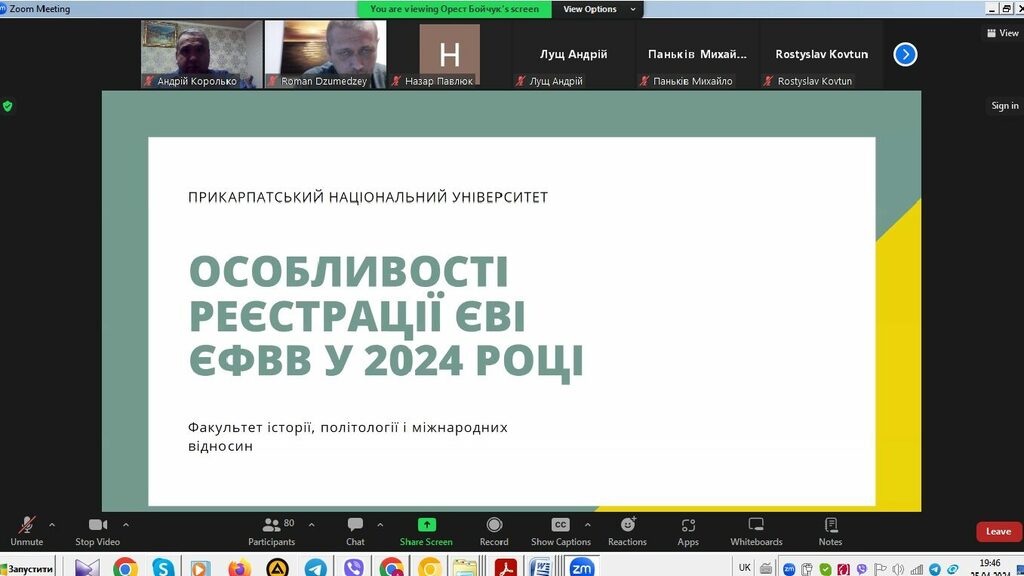The width and height of the screenshot is (1024, 576).
Task: Open the Notes panel
Action: [x=830, y=528]
